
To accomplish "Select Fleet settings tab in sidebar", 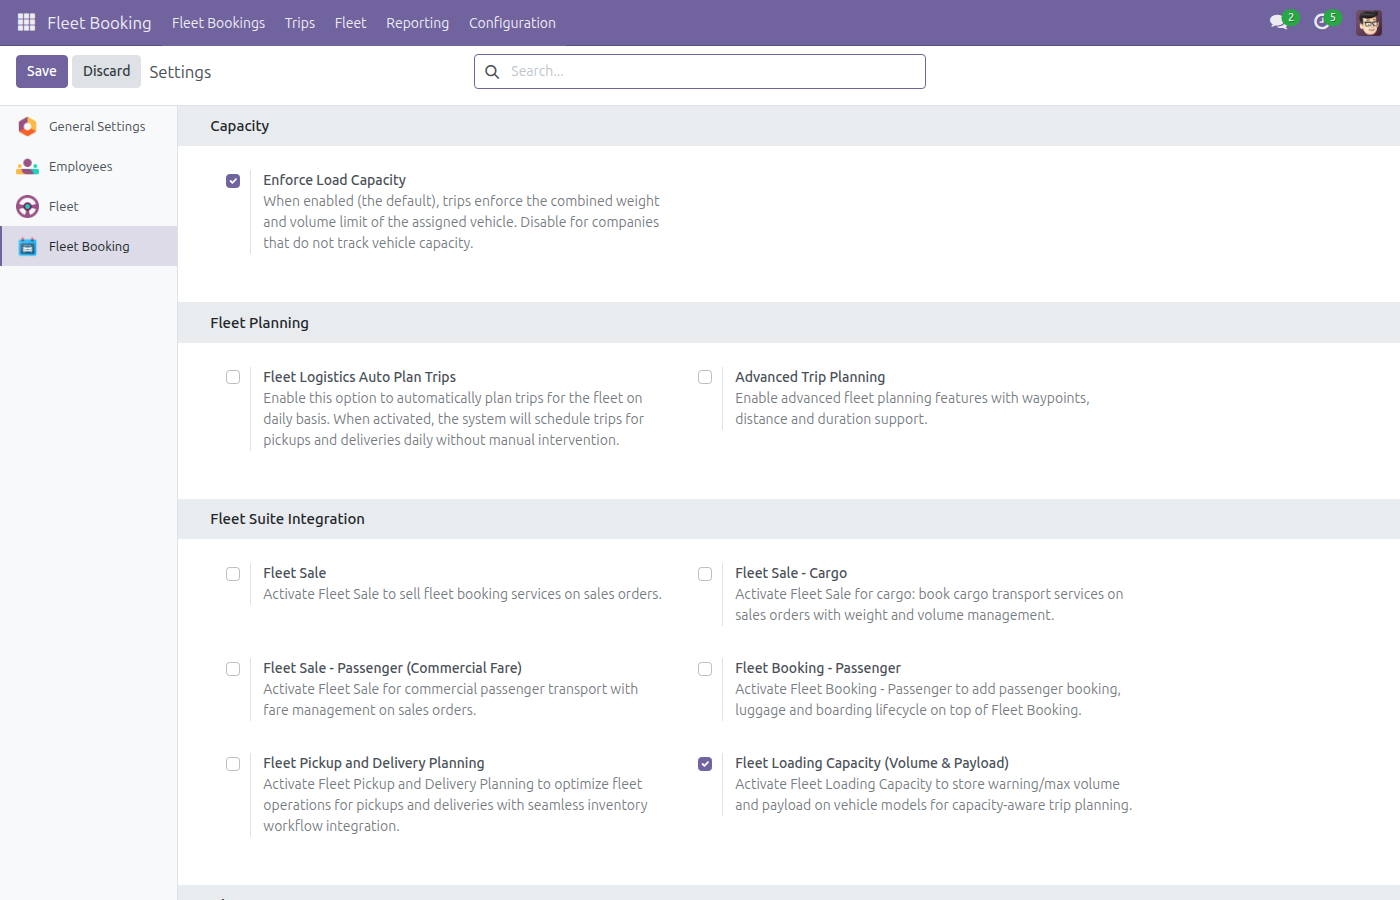I will click(89, 206).
